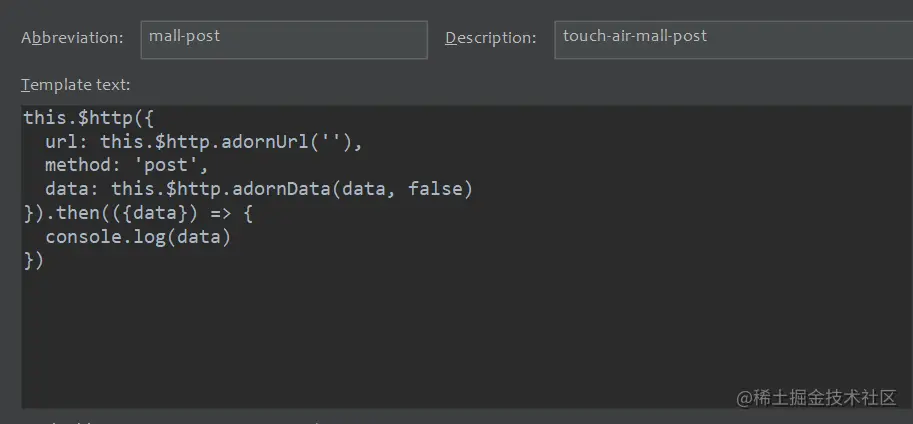Click the Description label
The image size is (913, 424).
pos(491,38)
